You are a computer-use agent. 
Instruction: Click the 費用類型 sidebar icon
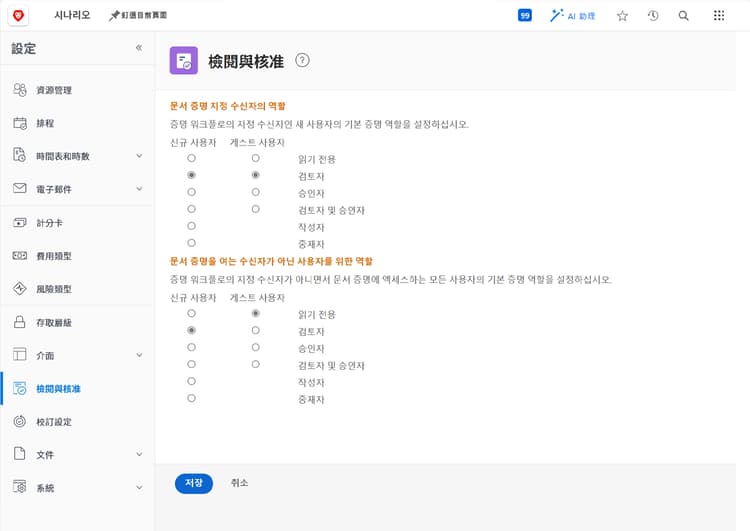click(20, 255)
